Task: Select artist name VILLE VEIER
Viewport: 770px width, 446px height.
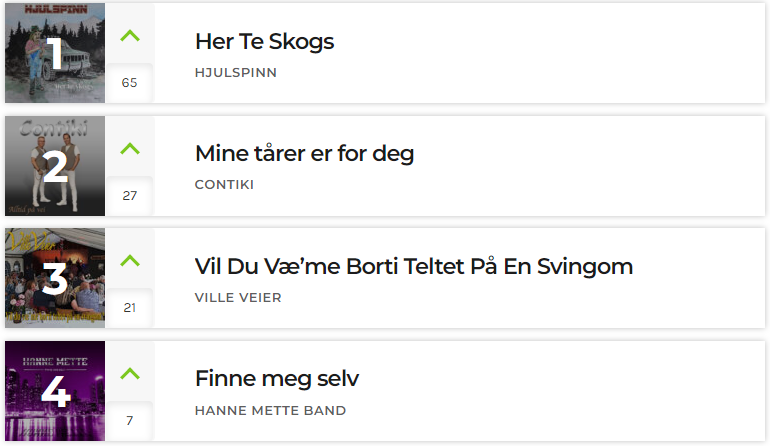Action: (238, 298)
